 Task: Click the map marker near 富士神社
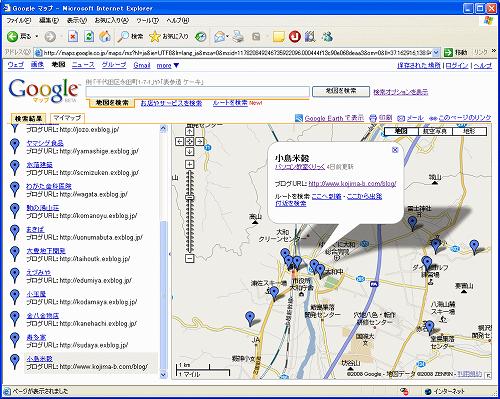[413, 223]
